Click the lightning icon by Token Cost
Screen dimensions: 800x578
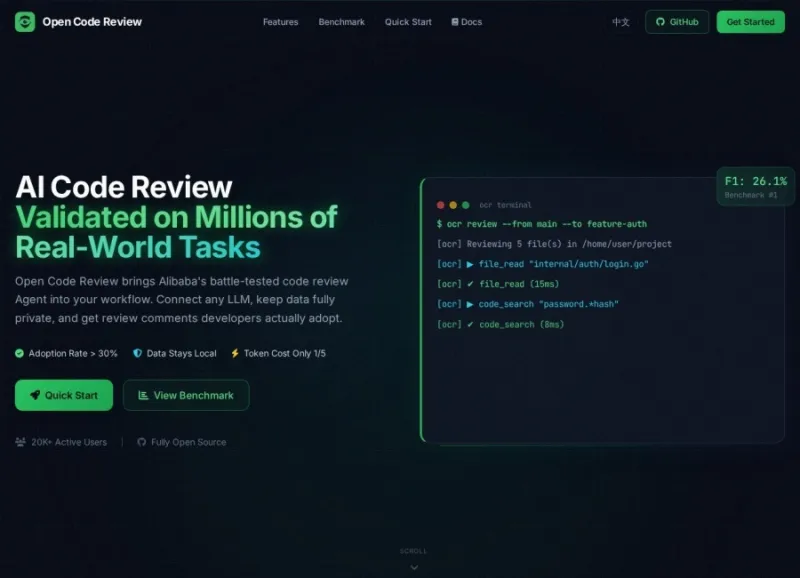click(x=235, y=353)
